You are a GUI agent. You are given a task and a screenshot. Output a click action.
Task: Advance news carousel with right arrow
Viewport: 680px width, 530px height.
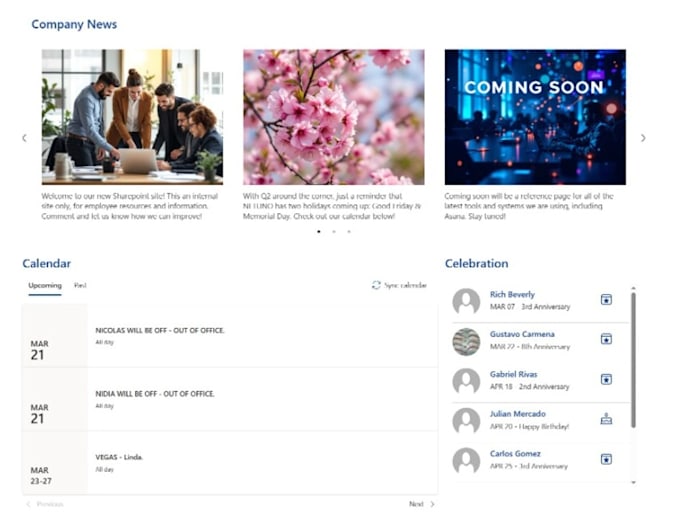pos(644,138)
